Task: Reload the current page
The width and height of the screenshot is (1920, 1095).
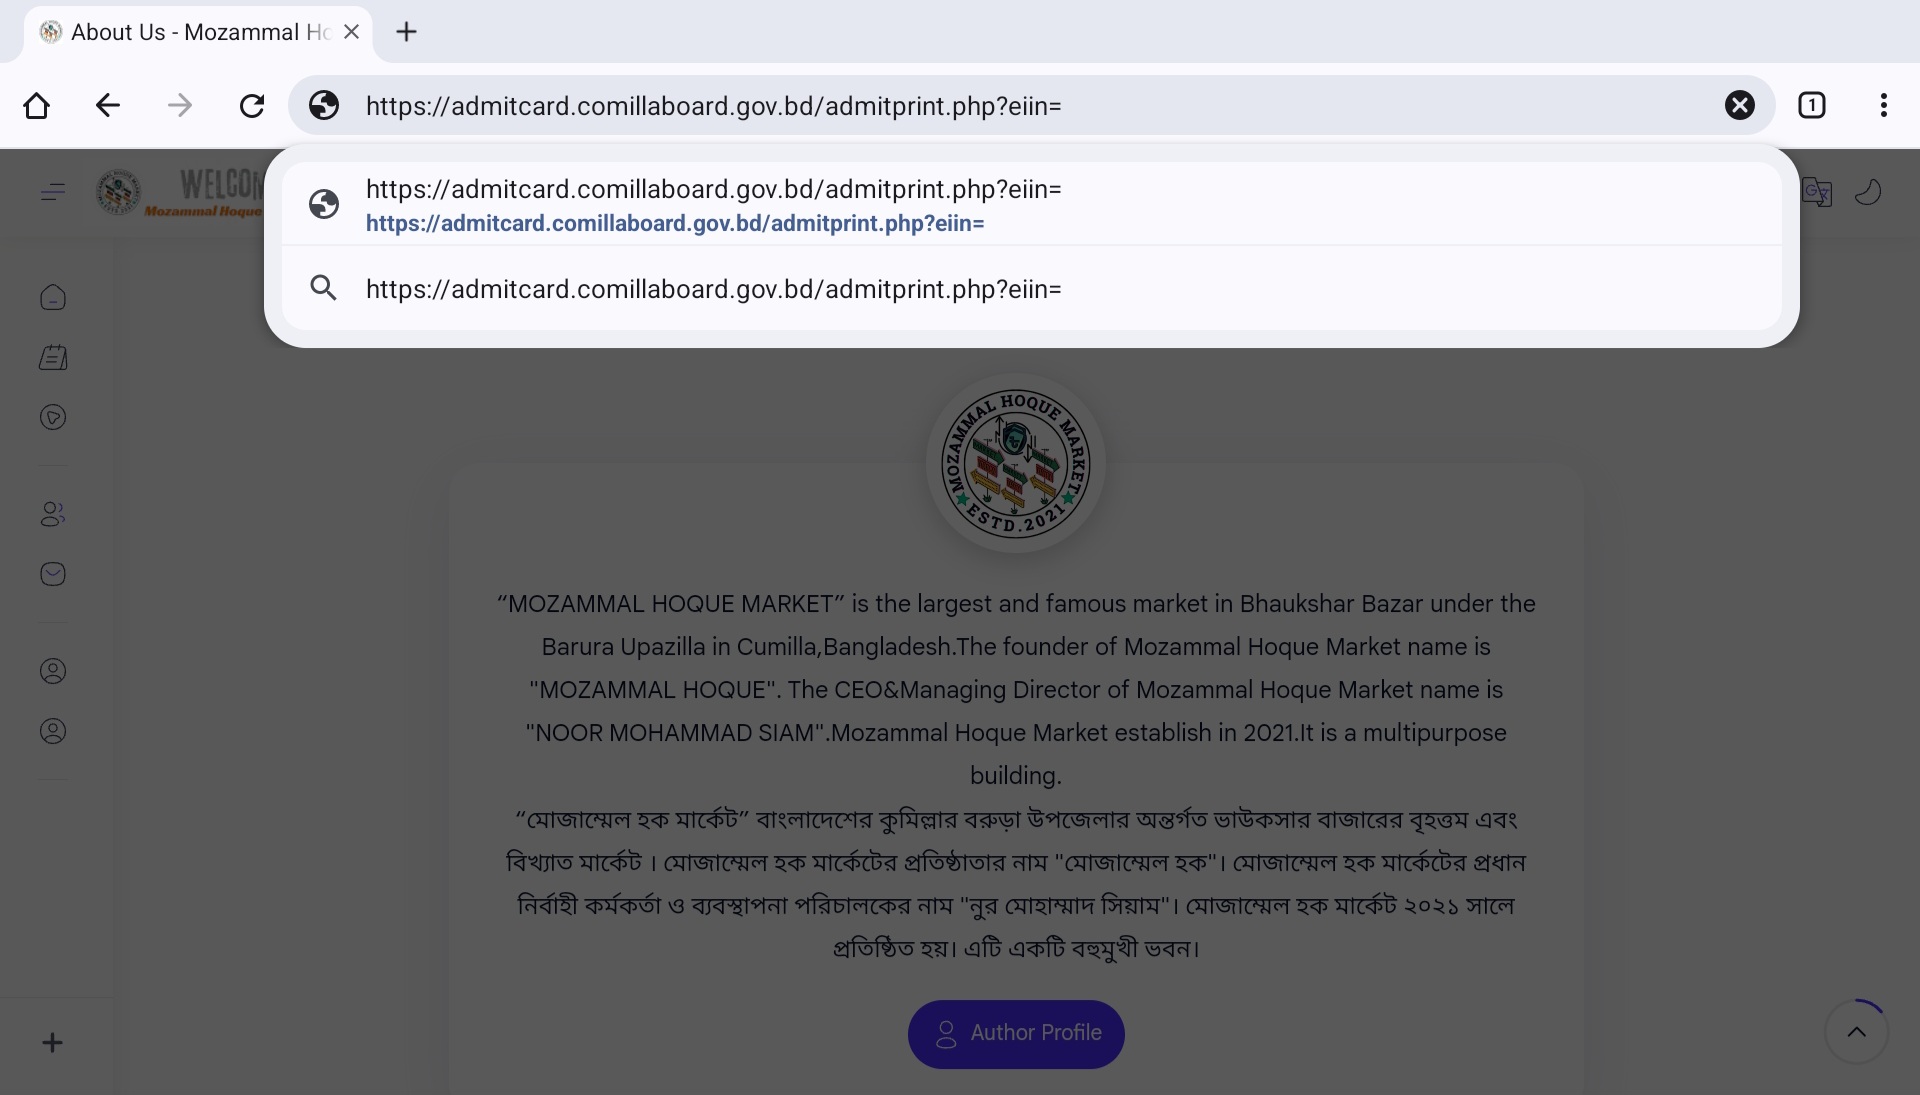Action: click(x=252, y=106)
